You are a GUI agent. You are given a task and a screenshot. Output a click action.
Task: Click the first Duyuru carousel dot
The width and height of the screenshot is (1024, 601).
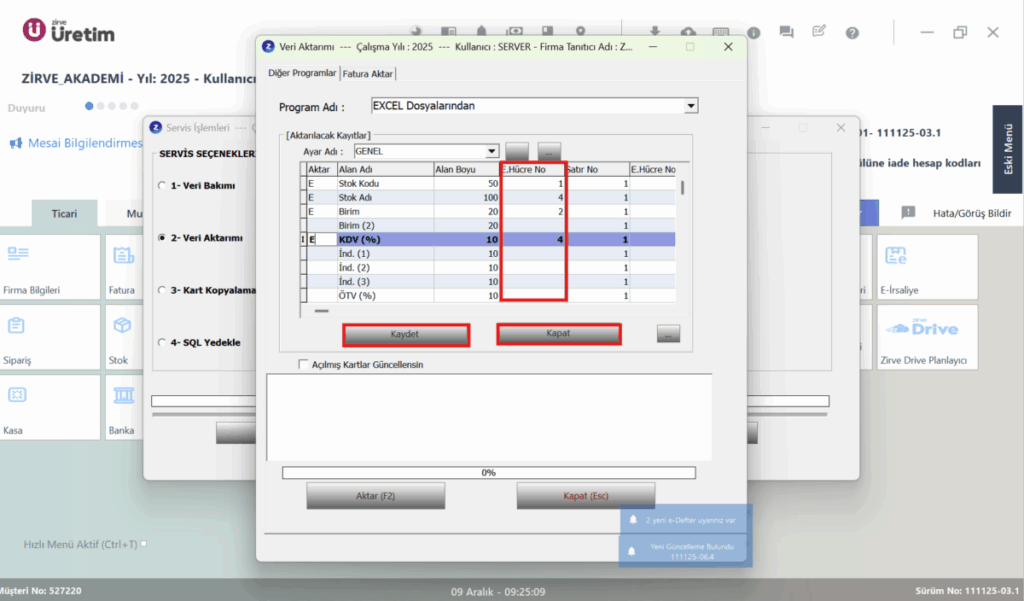tap(89, 106)
